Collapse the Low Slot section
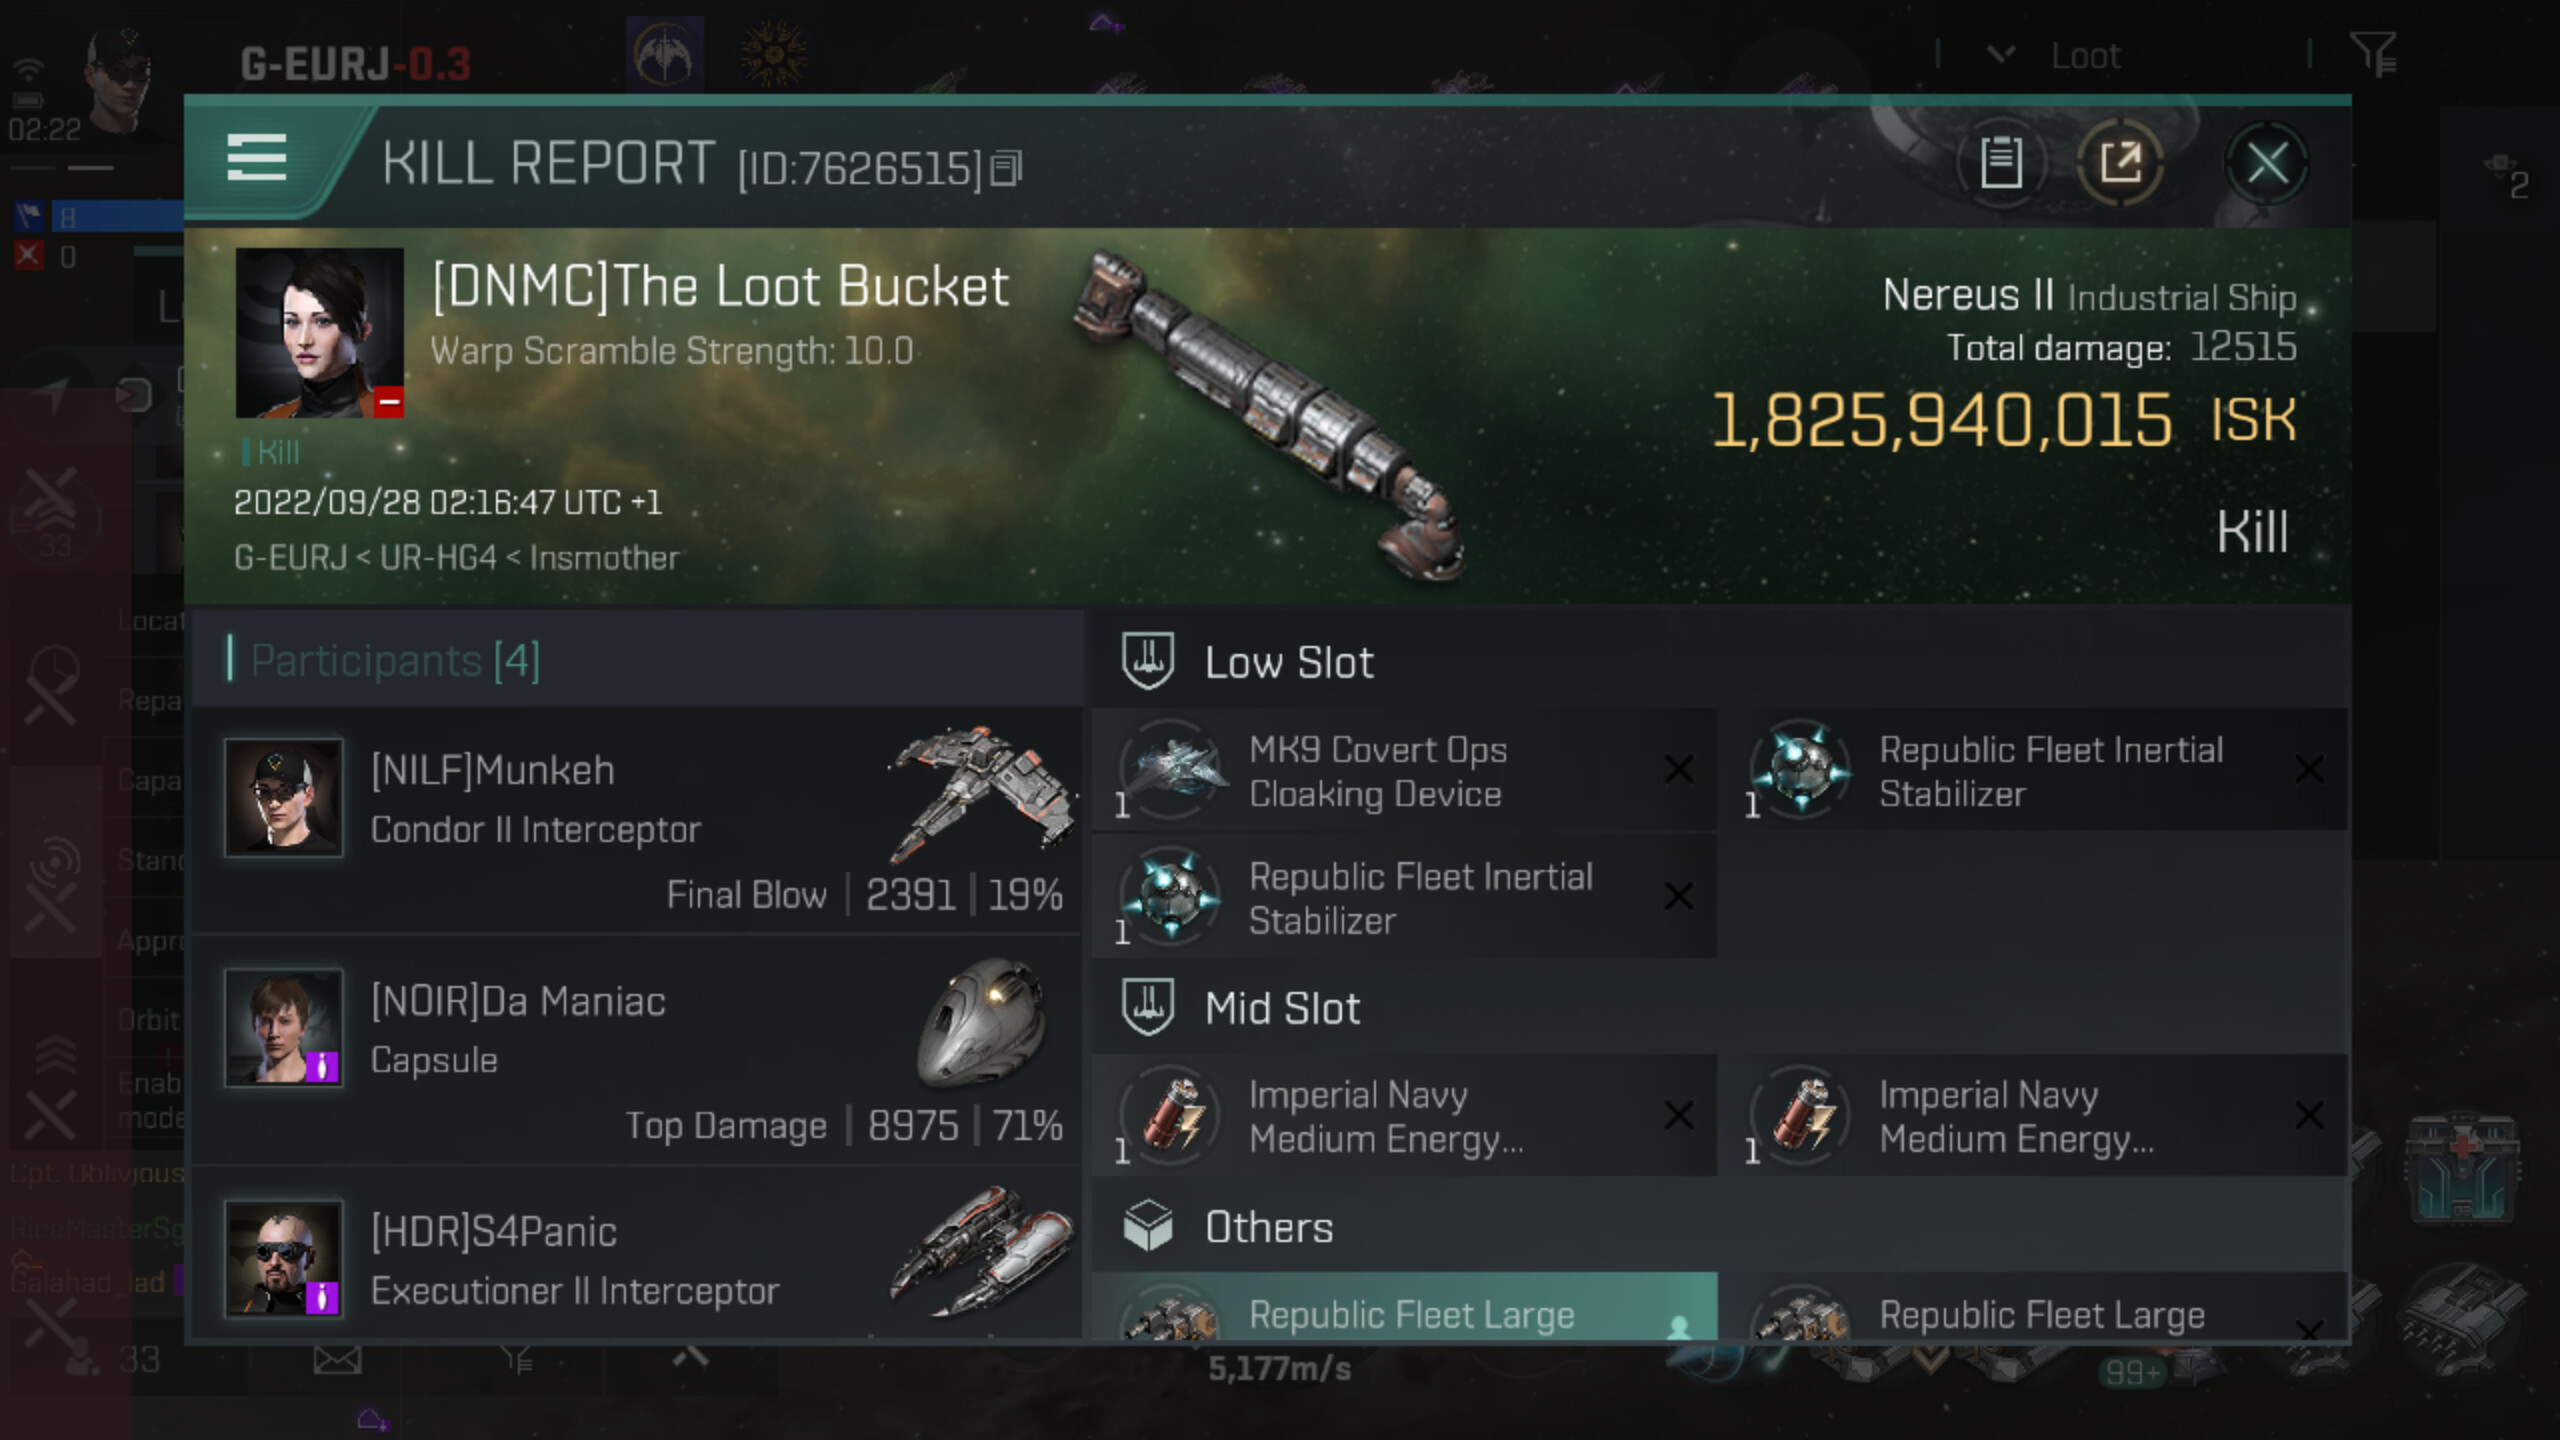This screenshot has height=1440, width=2560. 1288,662
